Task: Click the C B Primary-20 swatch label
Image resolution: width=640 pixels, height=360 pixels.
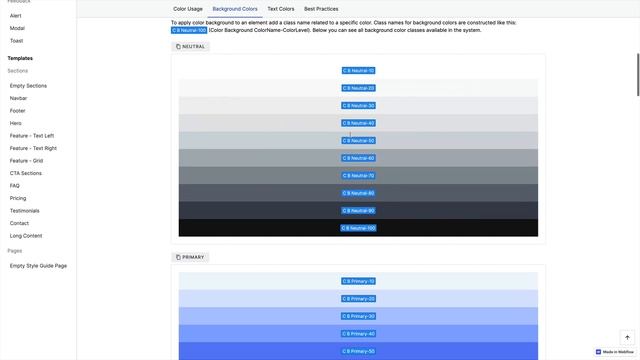Action: click(x=358, y=299)
